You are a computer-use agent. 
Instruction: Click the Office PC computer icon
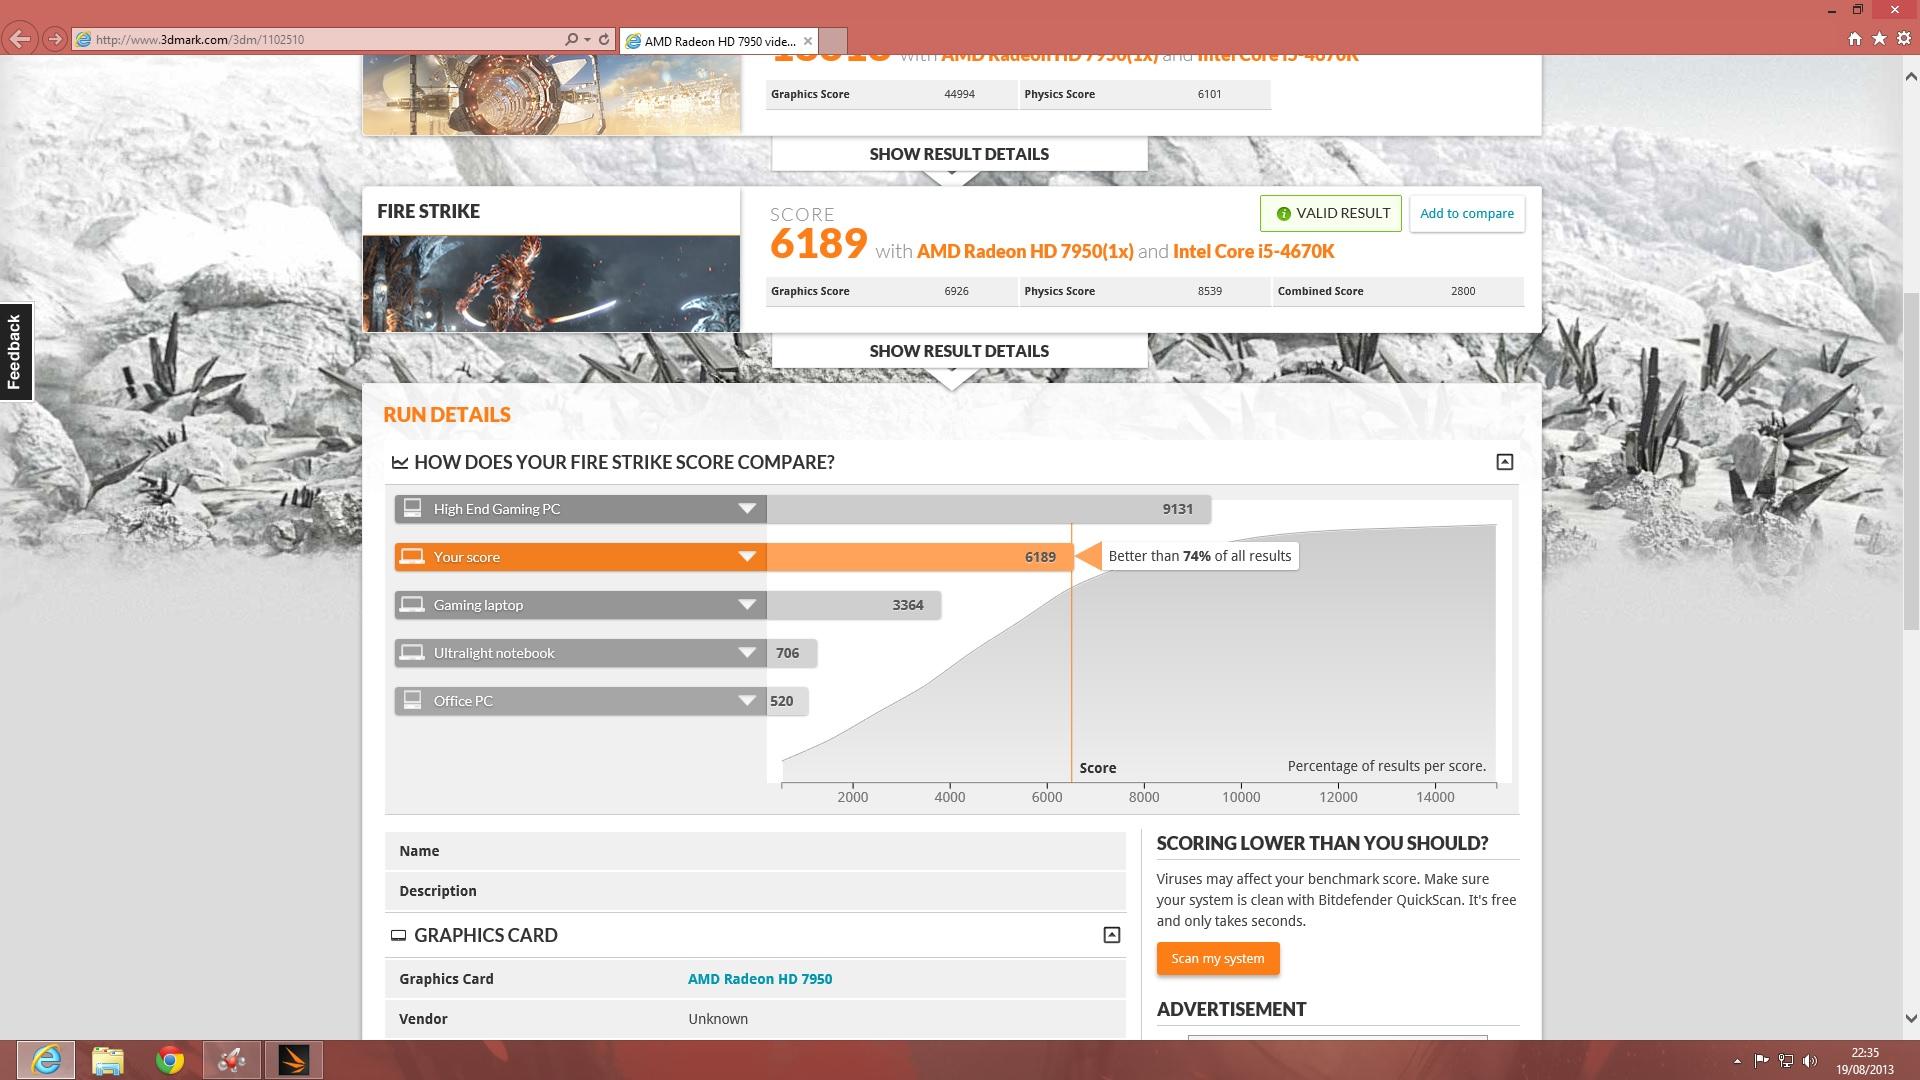pos(412,700)
